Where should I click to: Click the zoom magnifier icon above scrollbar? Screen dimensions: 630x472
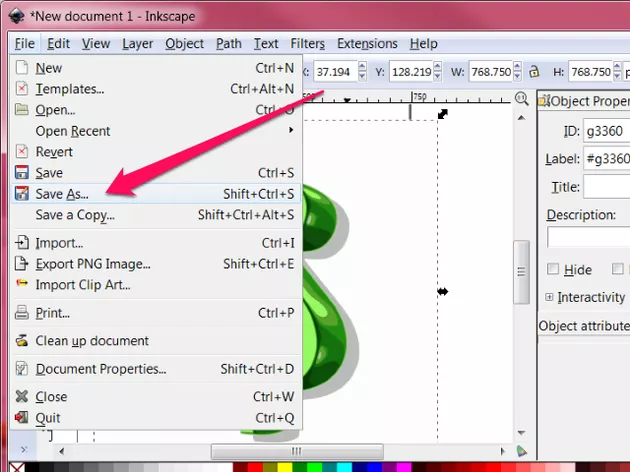520,99
